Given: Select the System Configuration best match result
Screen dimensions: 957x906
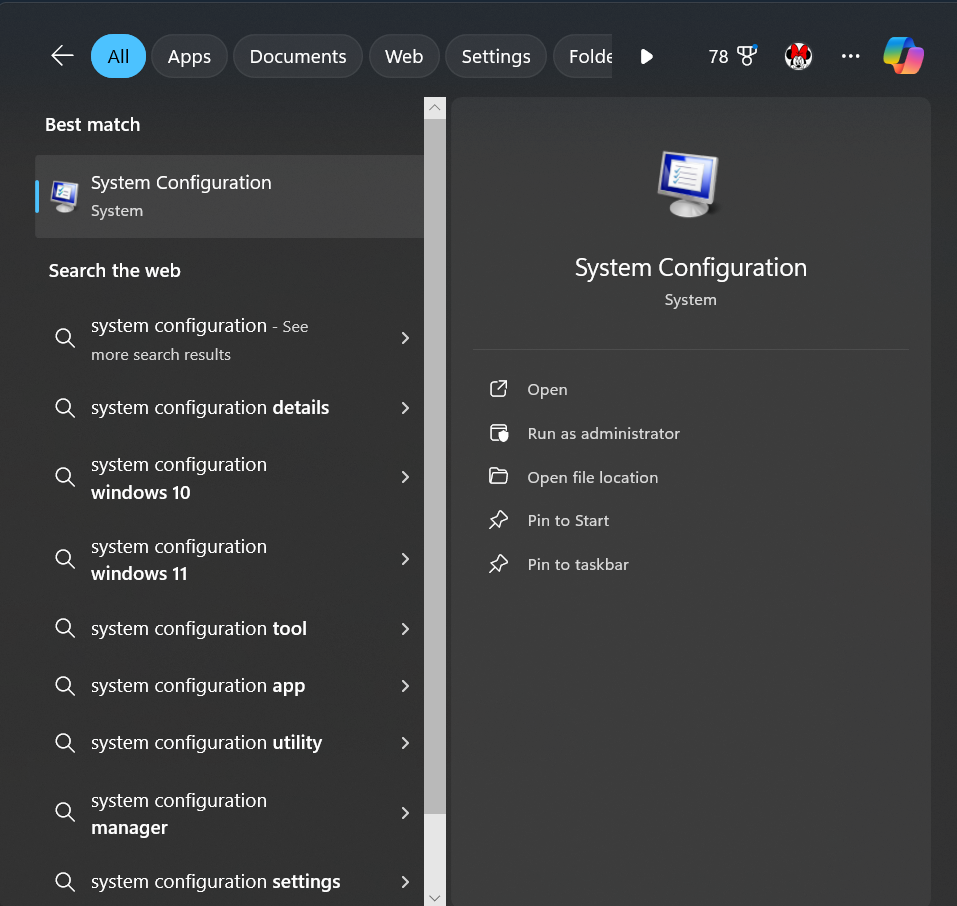Looking at the screenshot, I should click(228, 196).
